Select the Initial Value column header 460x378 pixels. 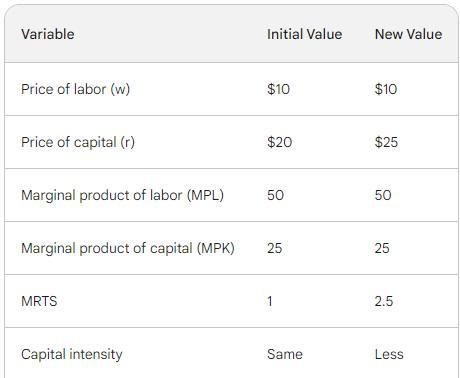click(304, 34)
